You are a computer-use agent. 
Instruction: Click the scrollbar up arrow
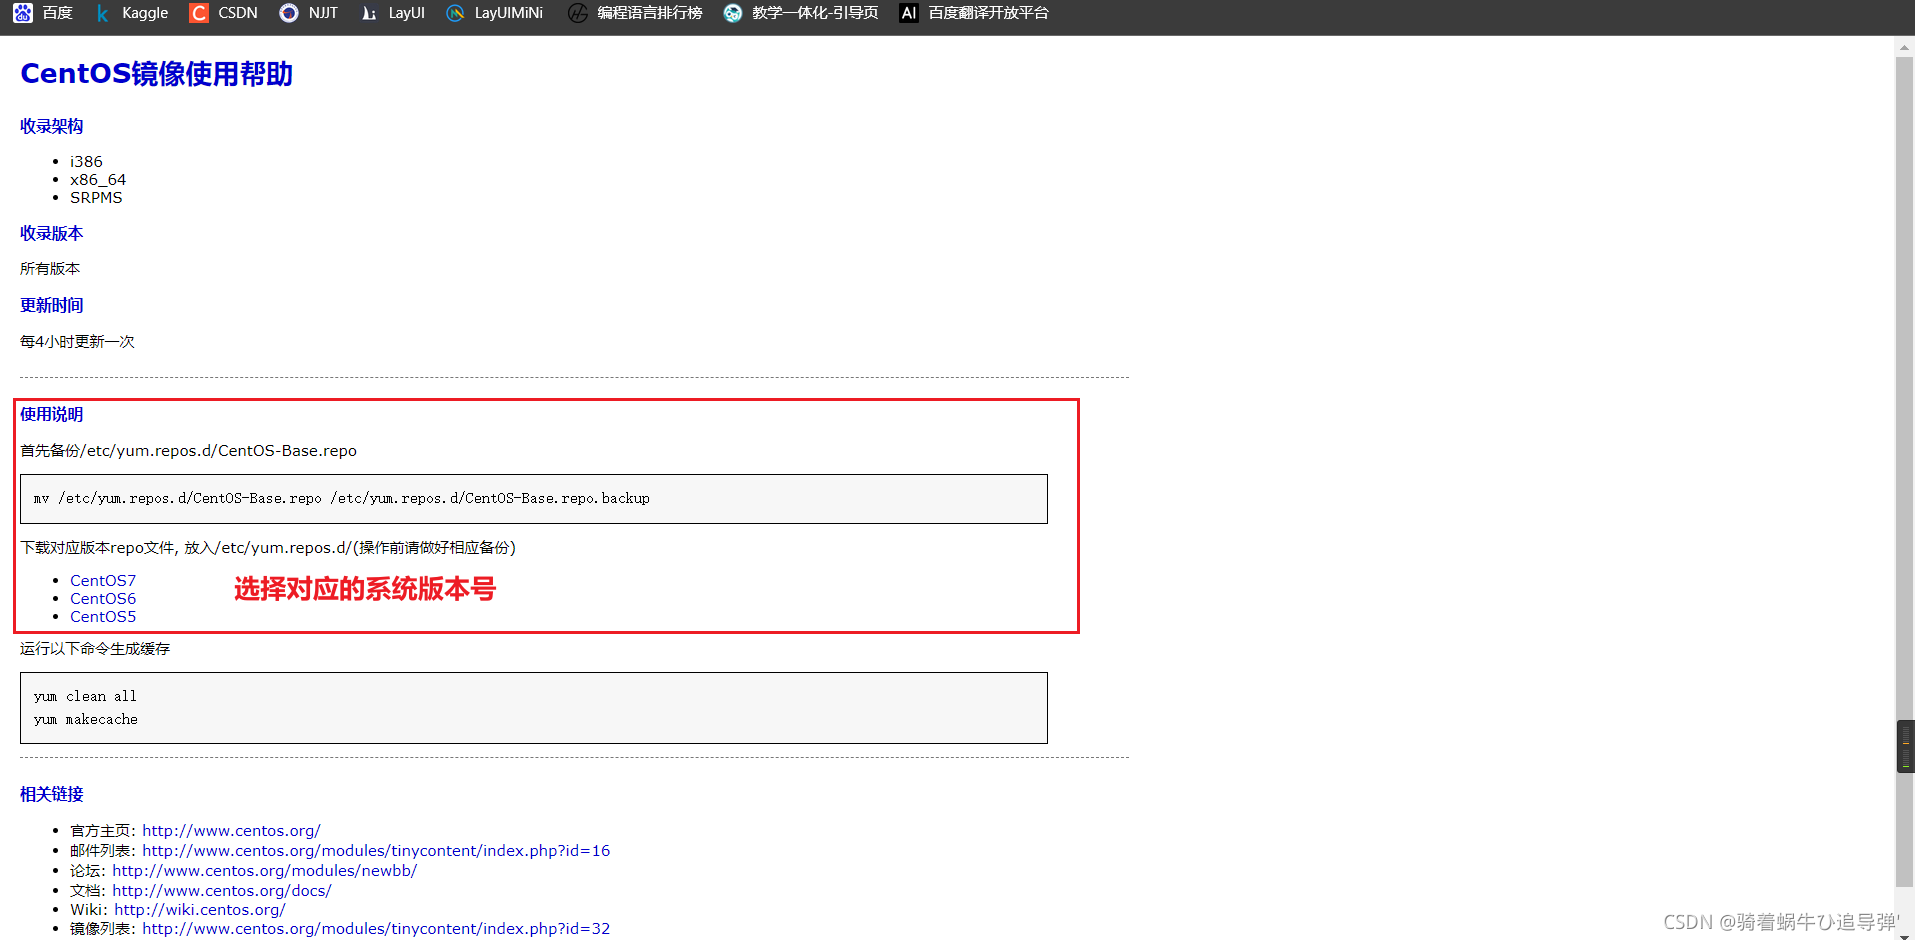point(1905,46)
